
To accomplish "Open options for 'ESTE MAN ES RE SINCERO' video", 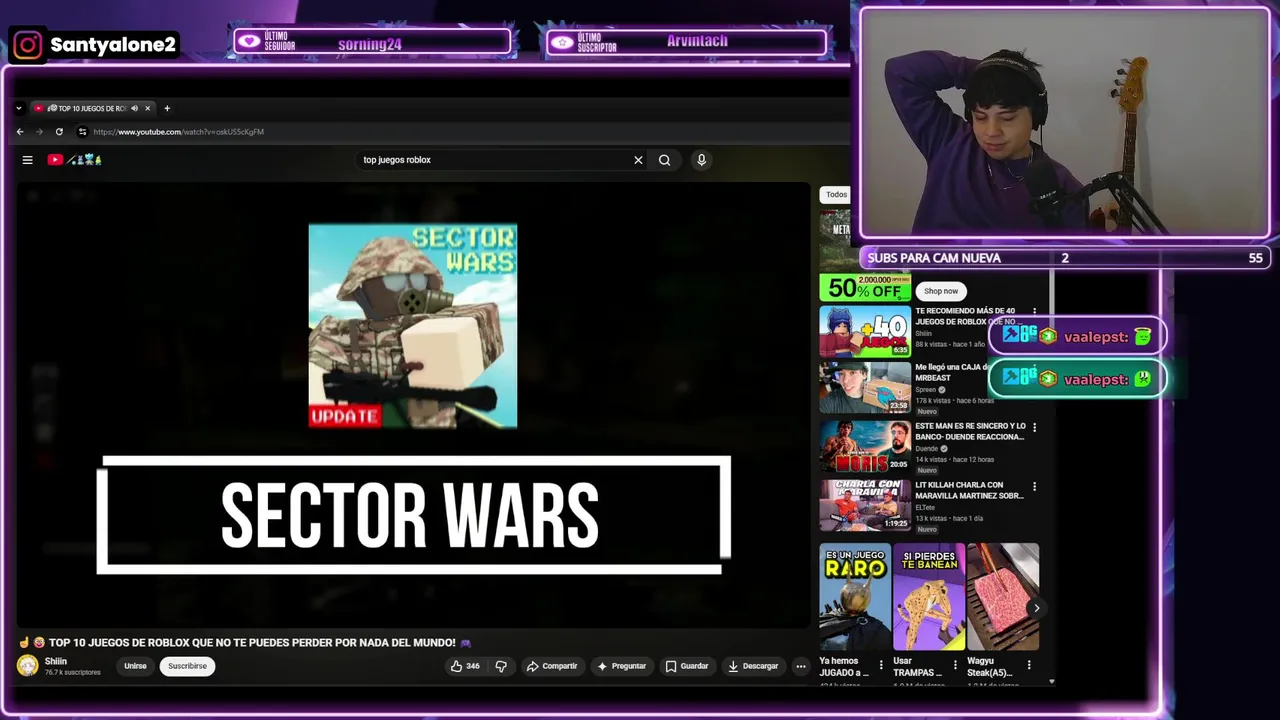I will click(x=1034, y=427).
